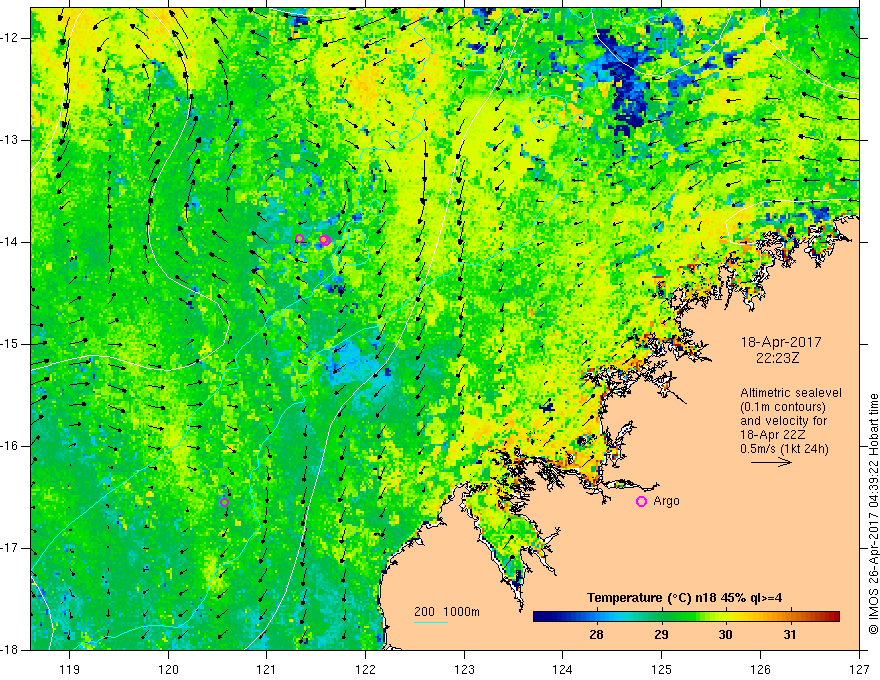Click the longitude axis label 121

tap(267, 669)
